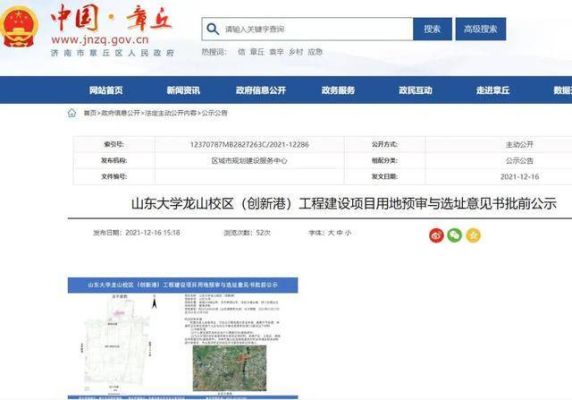Click breadcrumb link 政府信息公开

pos(120,113)
